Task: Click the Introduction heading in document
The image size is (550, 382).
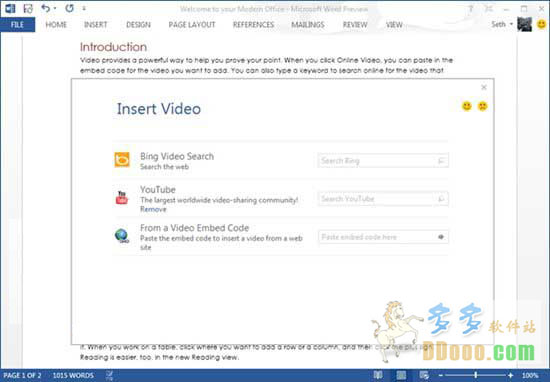Action: click(x=113, y=47)
